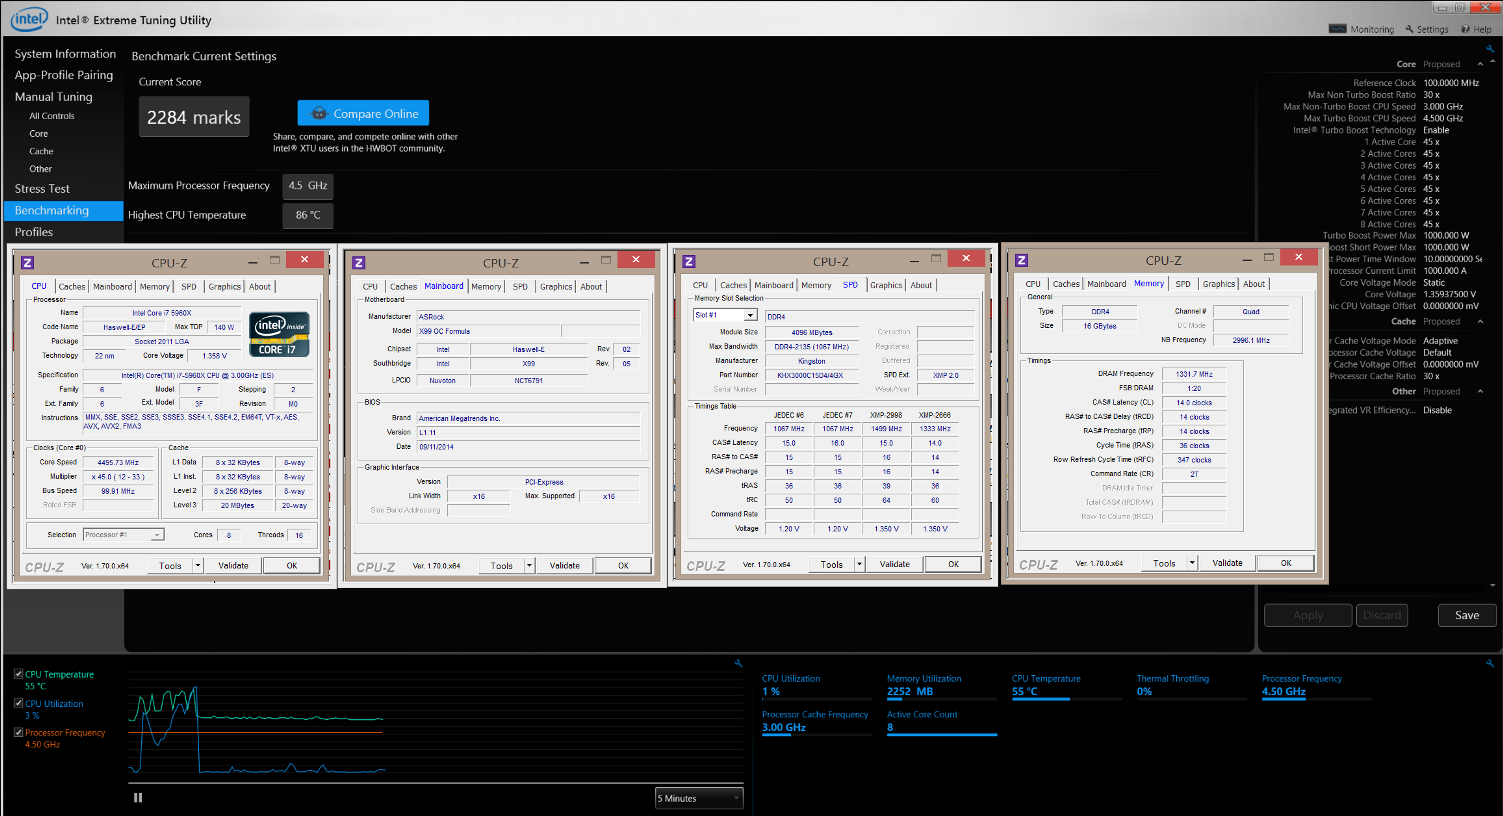1503x816 pixels.
Task: Pause the monitoring graph
Action: [x=138, y=798]
